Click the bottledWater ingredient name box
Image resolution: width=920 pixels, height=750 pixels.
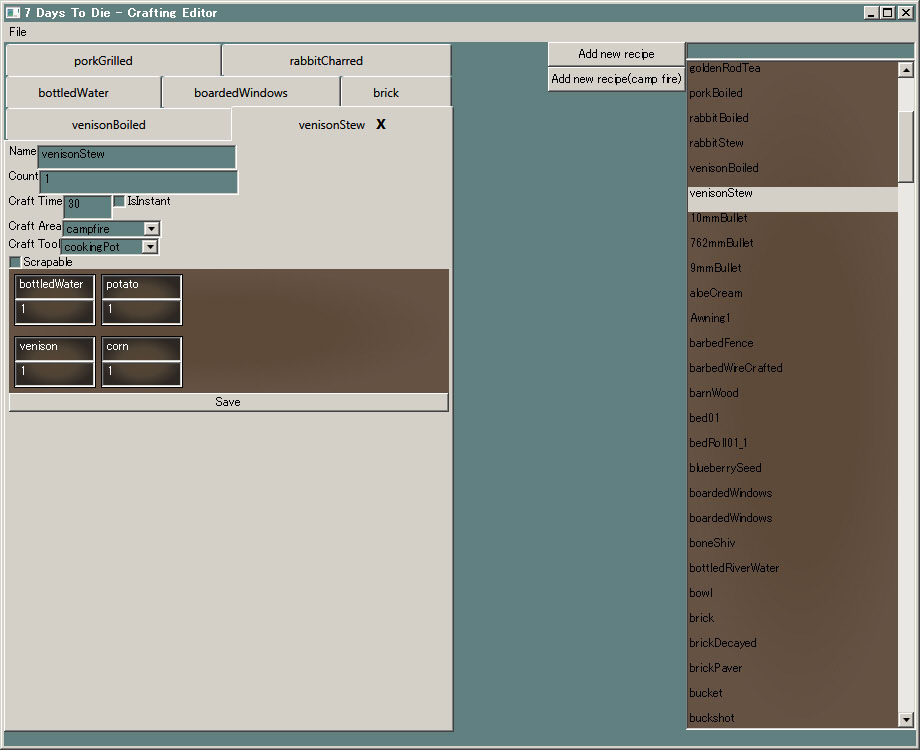coord(55,286)
